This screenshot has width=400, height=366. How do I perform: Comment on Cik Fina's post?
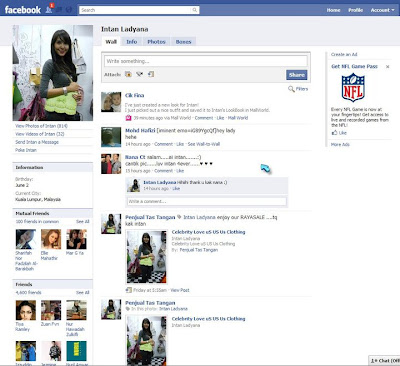click(204, 118)
